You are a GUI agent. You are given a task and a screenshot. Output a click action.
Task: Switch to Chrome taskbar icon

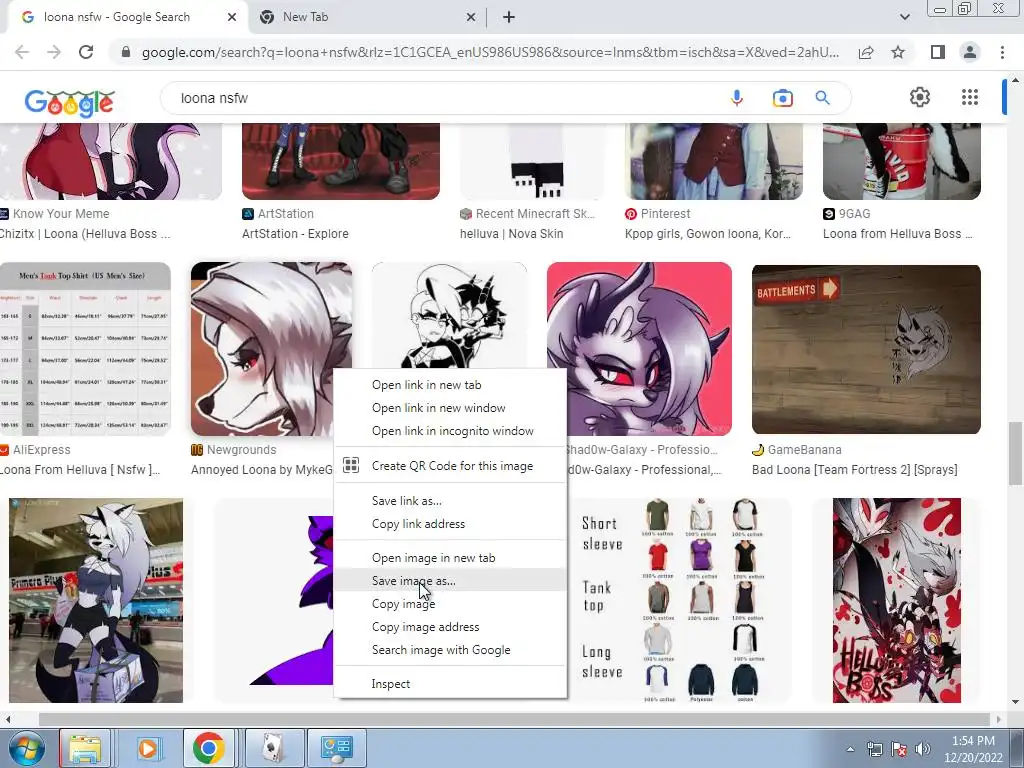[x=209, y=748]
